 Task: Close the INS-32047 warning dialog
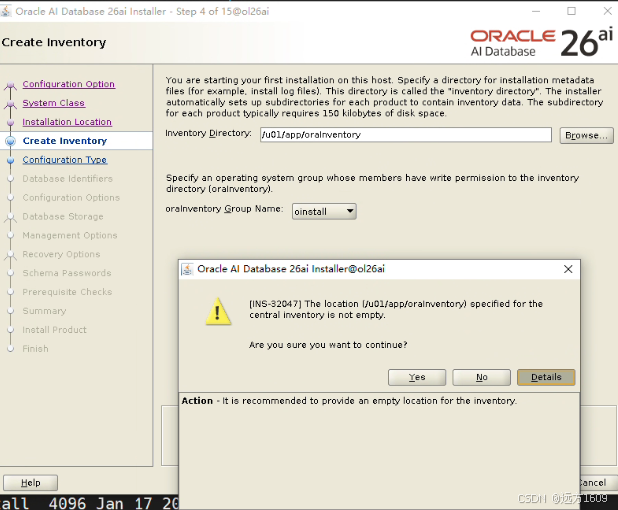568,269
